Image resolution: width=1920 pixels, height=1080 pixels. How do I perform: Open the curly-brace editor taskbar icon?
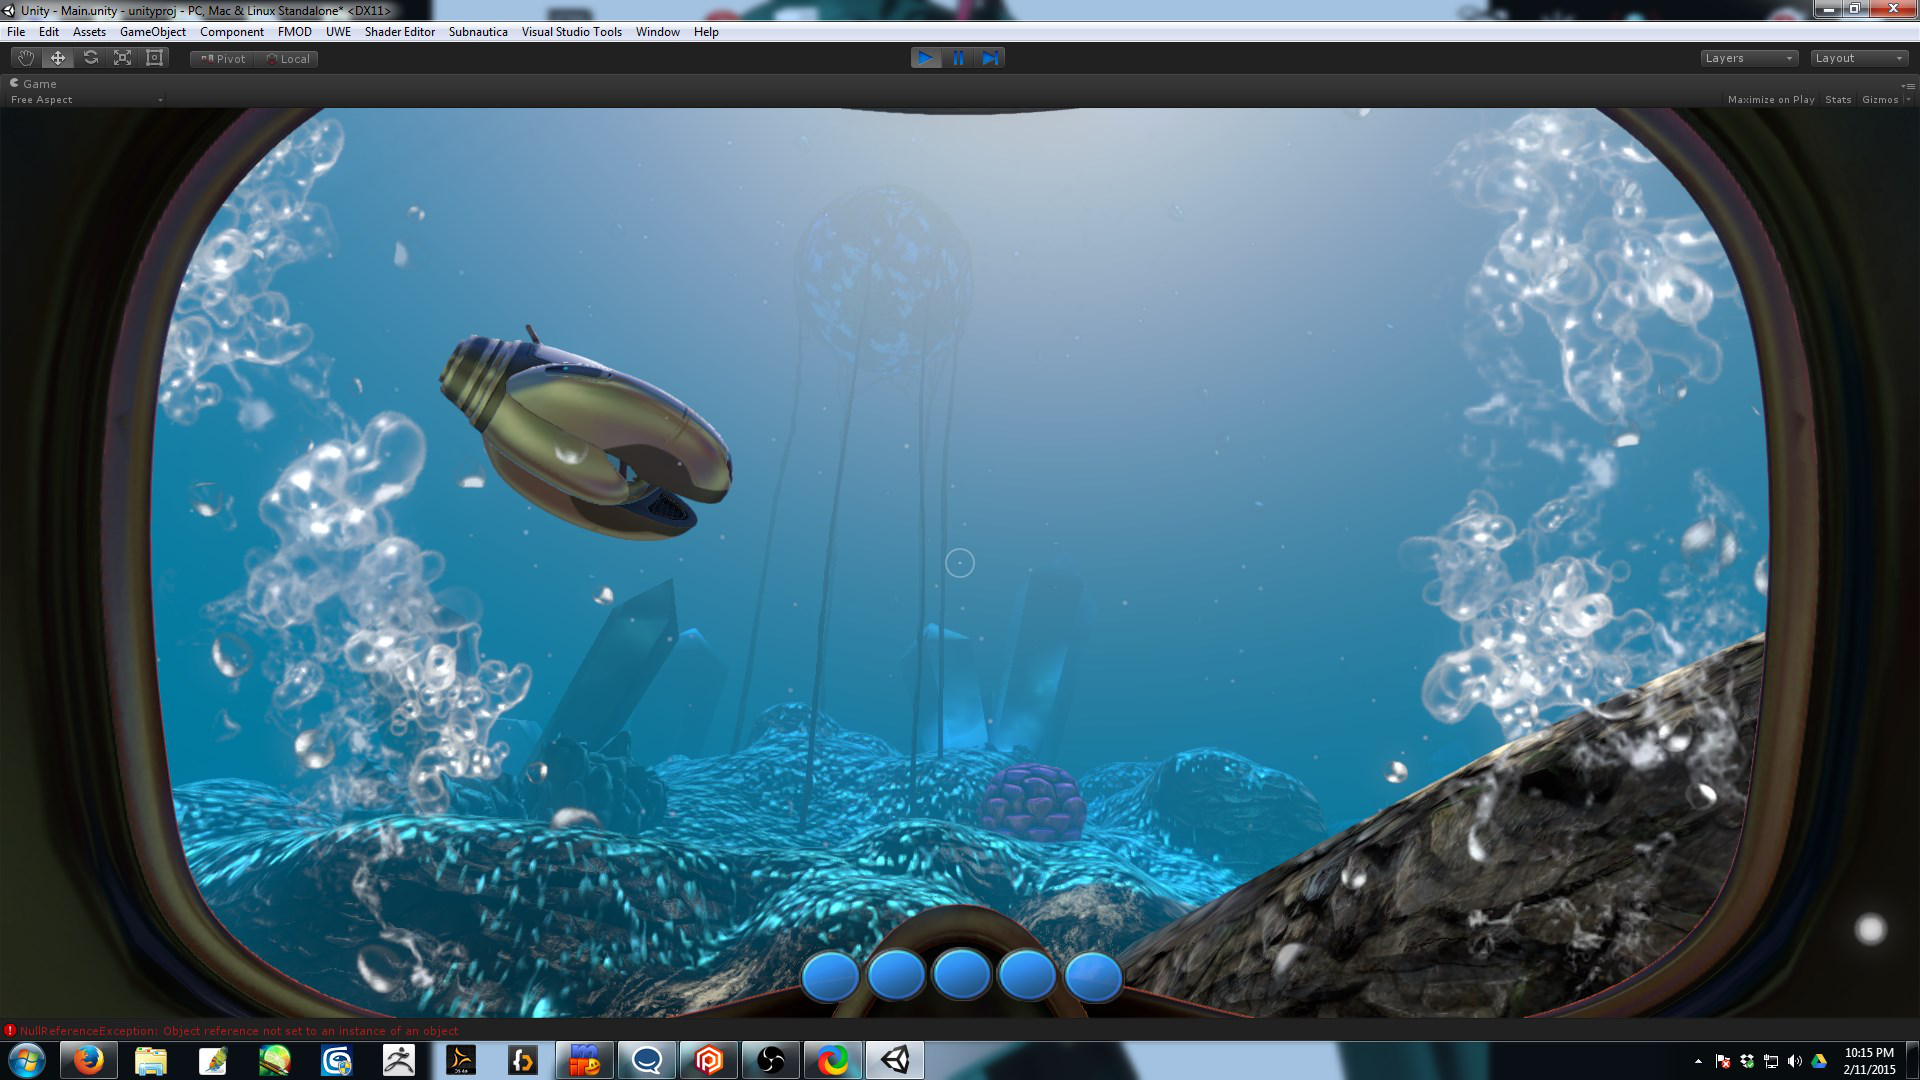pyautogui.click(x=523, y=1060)
